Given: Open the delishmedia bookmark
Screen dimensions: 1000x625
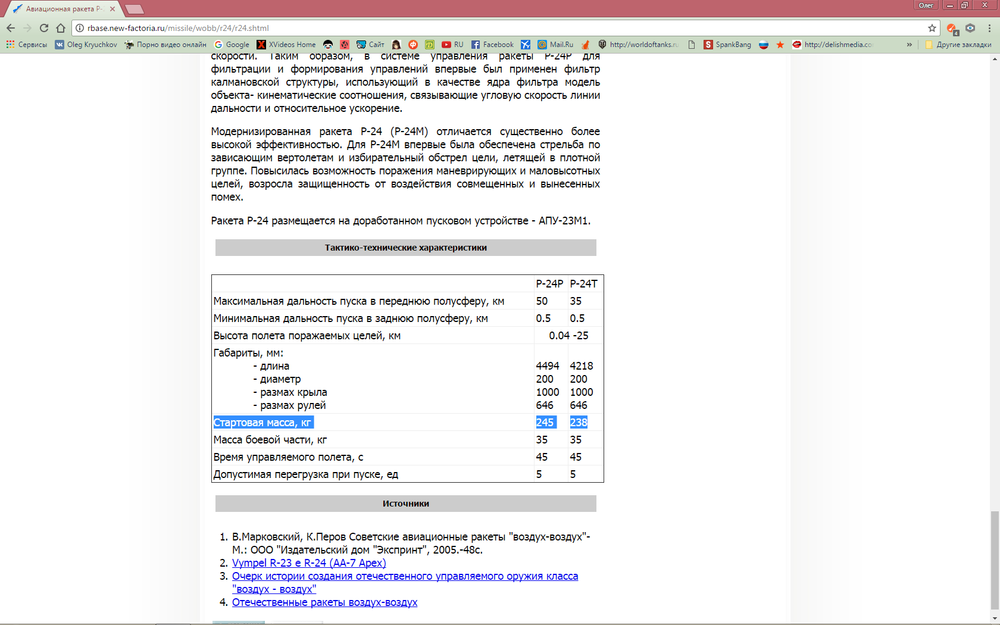Looking at the screenshot, I should click(x=832, y=45).
